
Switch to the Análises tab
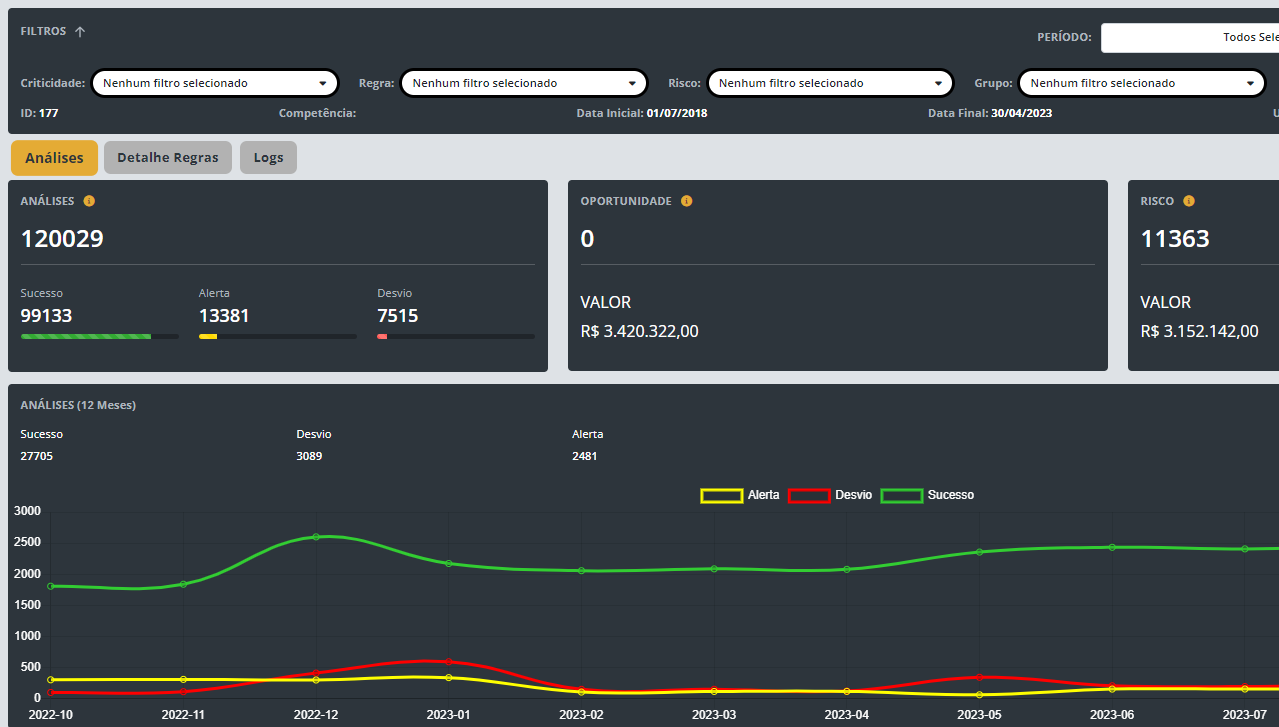point(54,158)
